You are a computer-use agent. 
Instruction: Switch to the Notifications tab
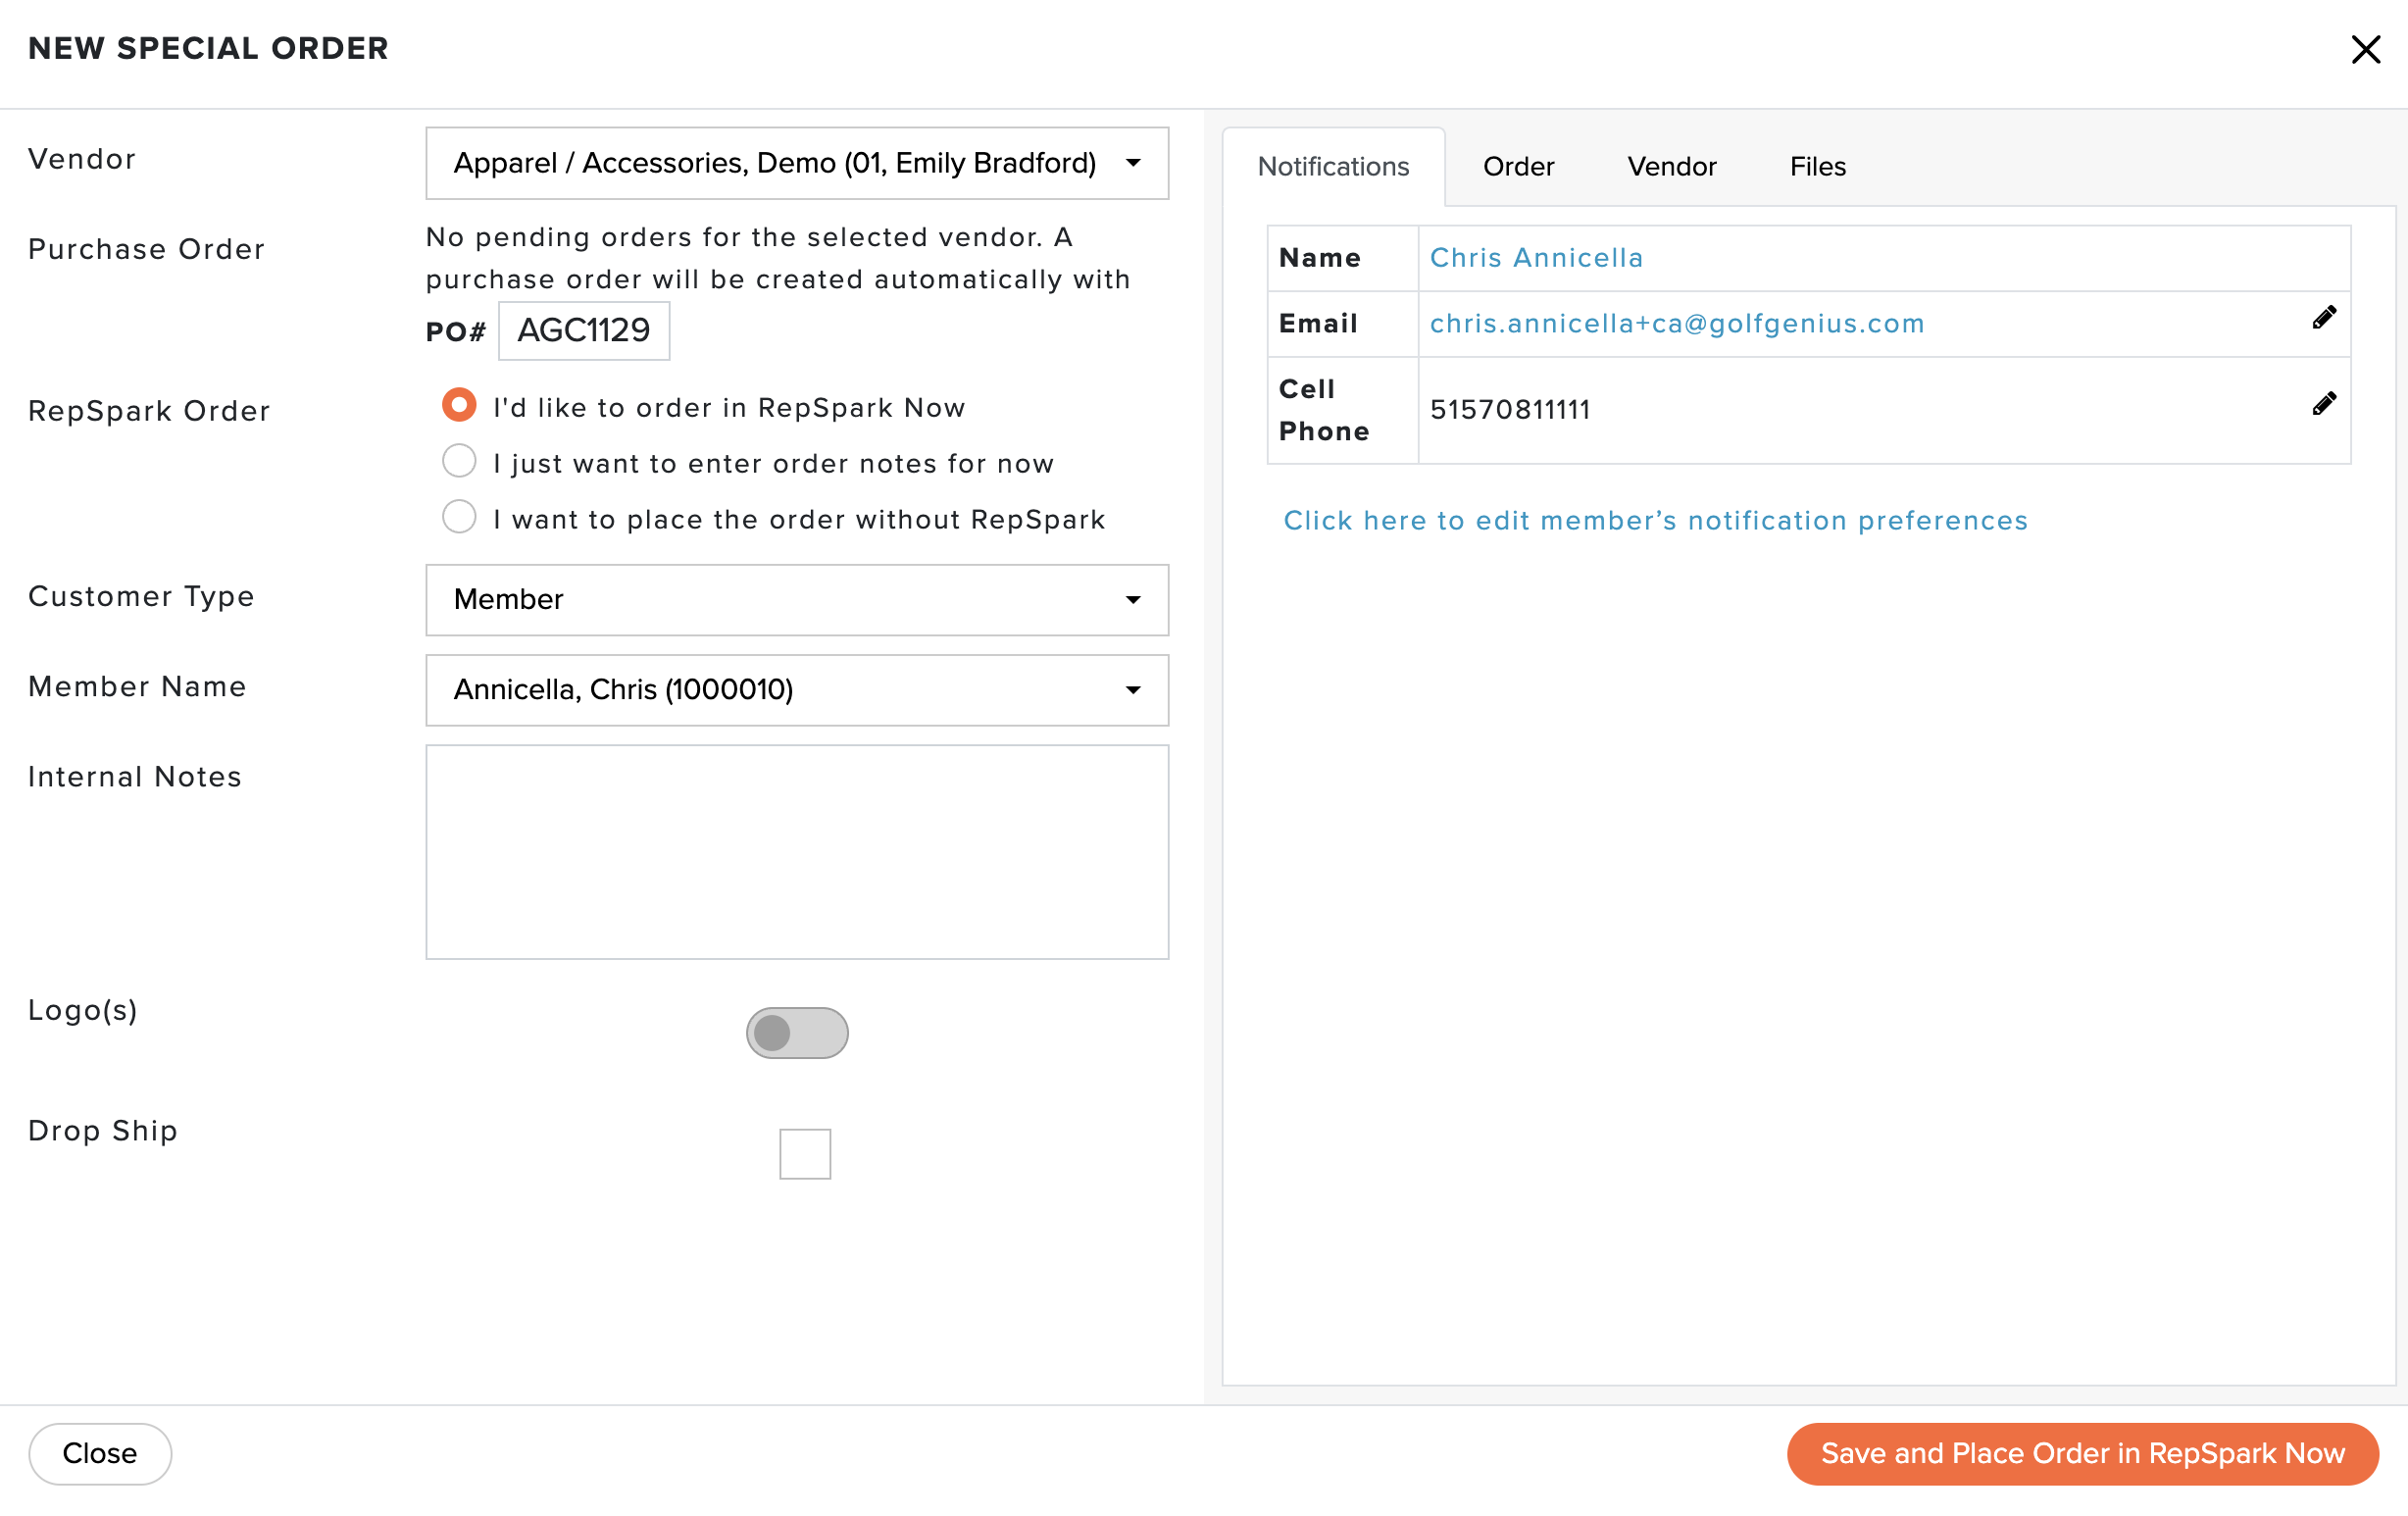point(1333,167)
